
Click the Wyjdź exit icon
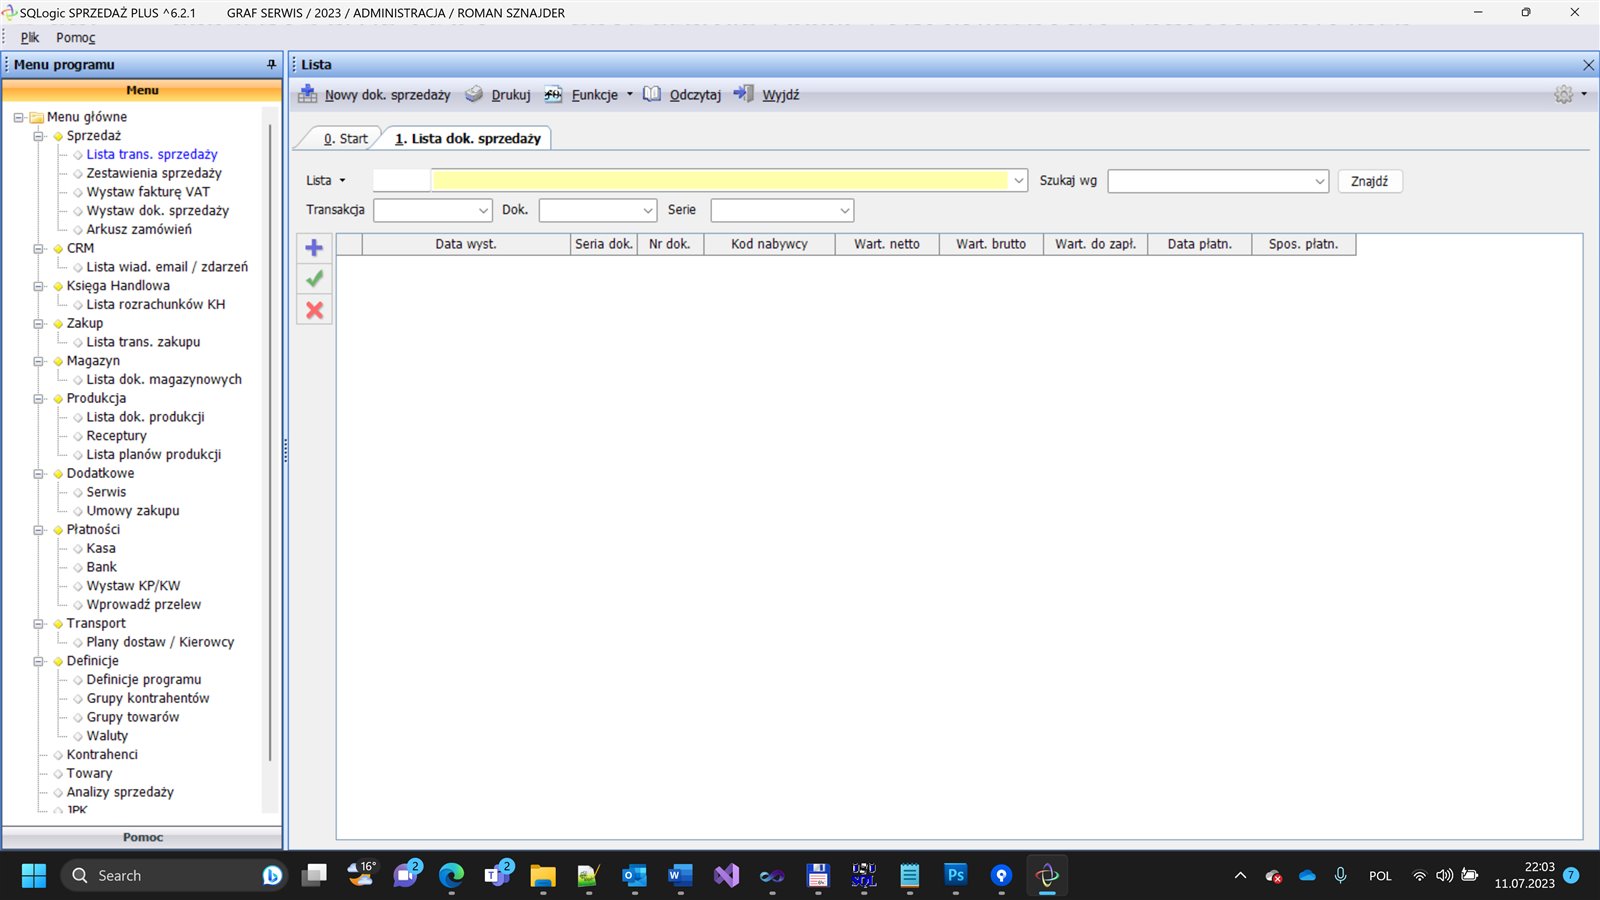743,94
